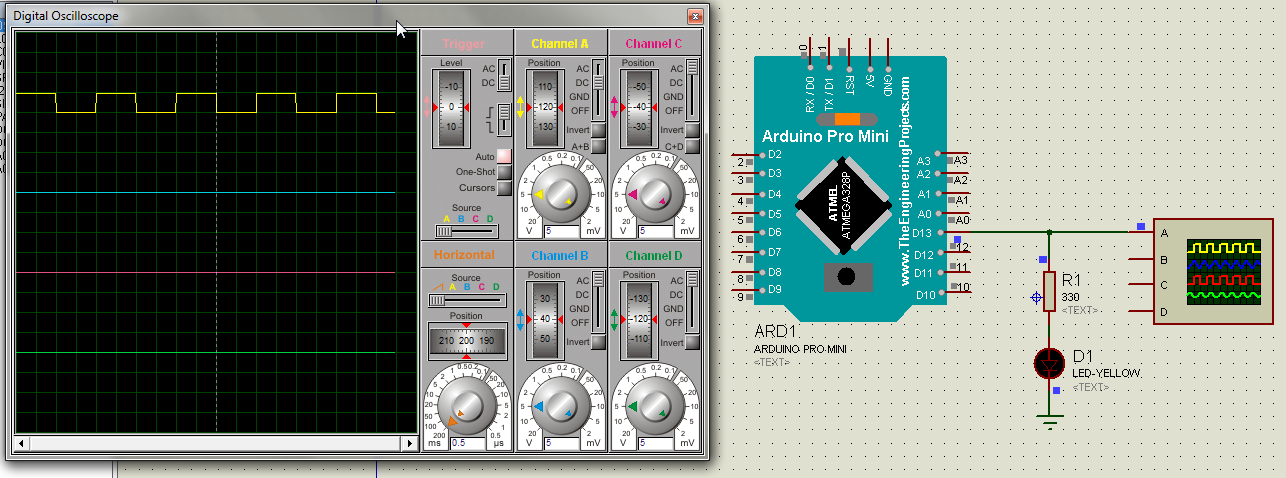Click the LED-YELLOW label text
1286x478 pixels.
click(x=1106, y=373)
